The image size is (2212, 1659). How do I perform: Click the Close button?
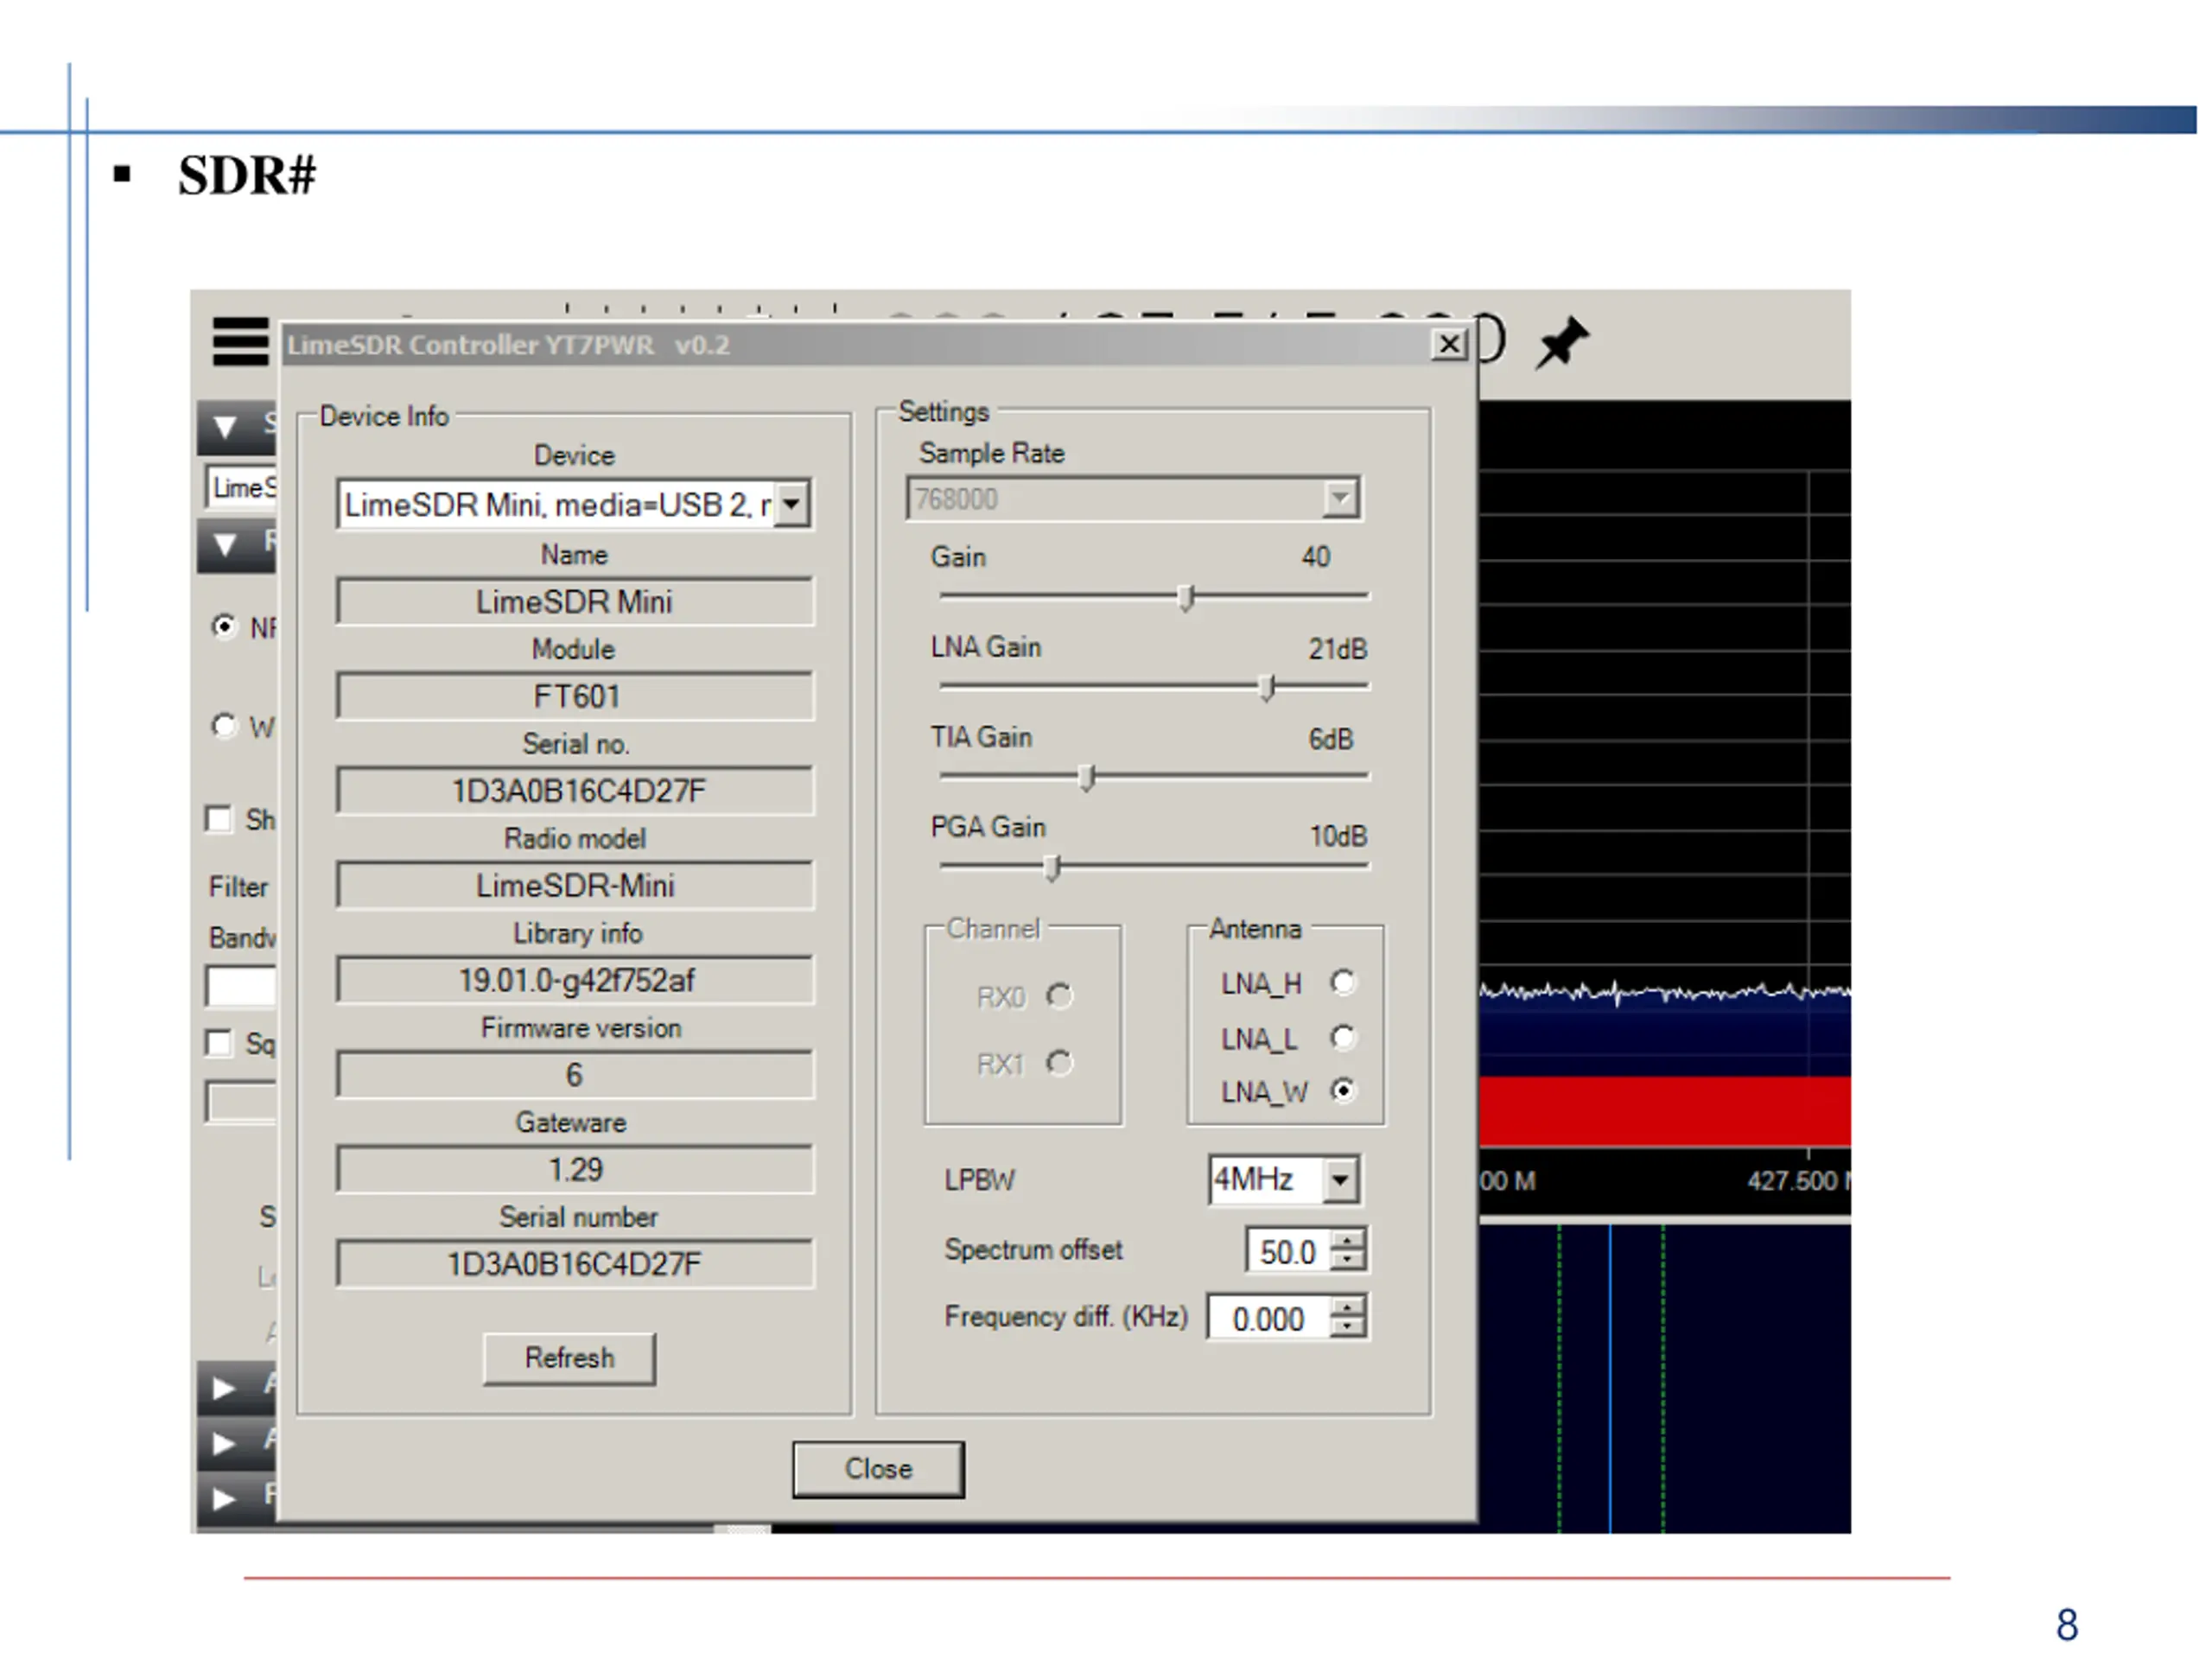pos(878,1469)
